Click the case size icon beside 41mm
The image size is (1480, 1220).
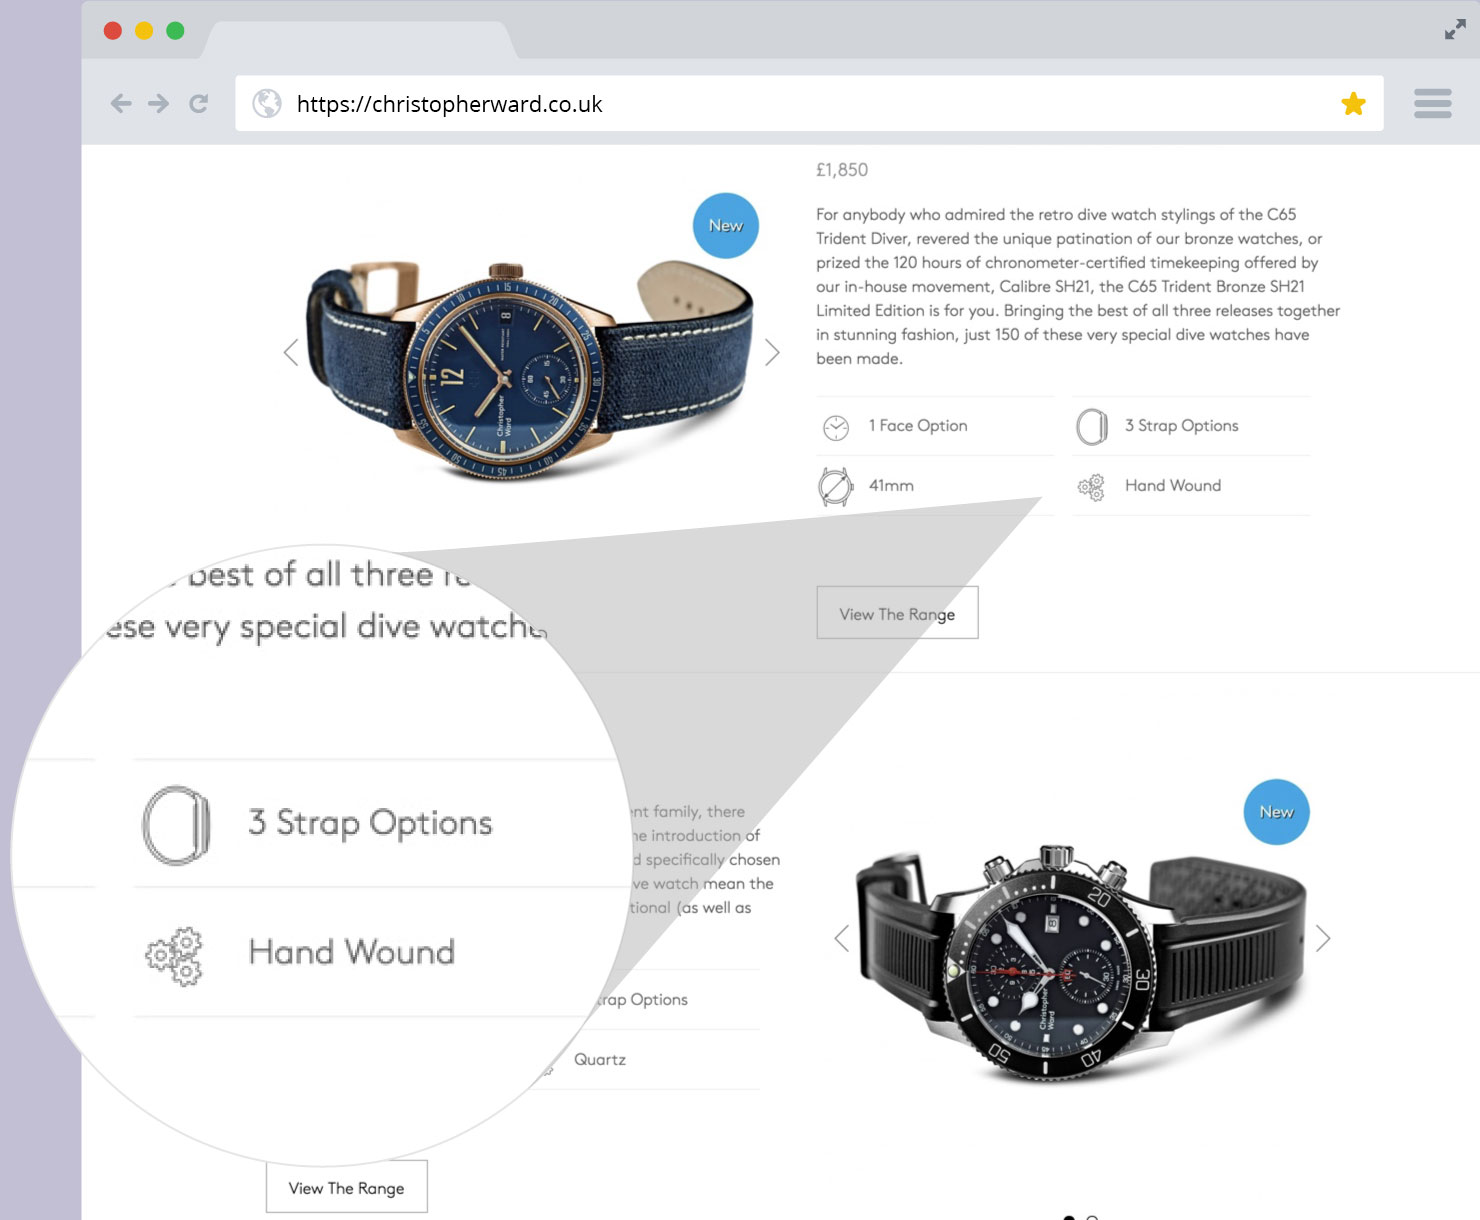click(835, 487)
